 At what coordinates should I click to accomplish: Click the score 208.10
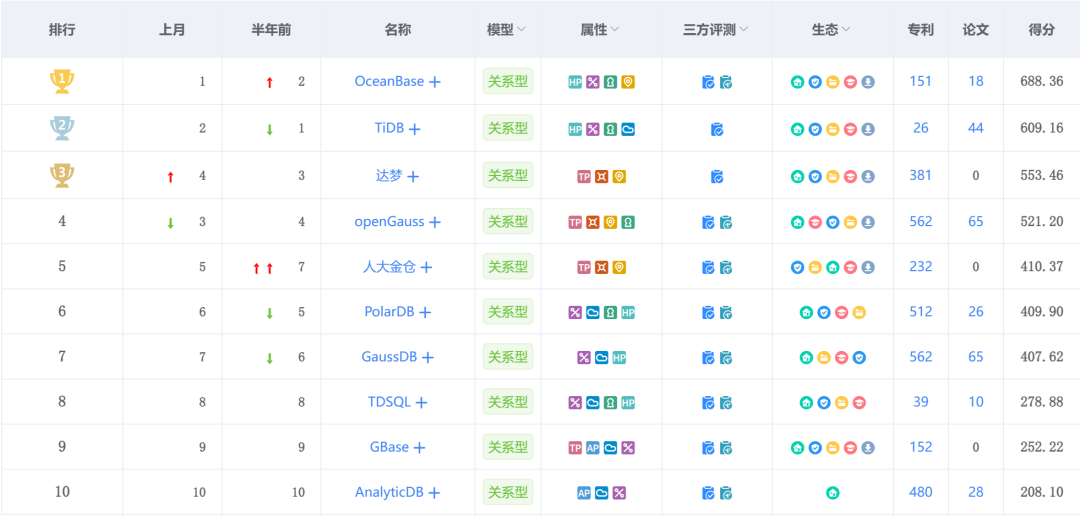(x=1041, y=492)
